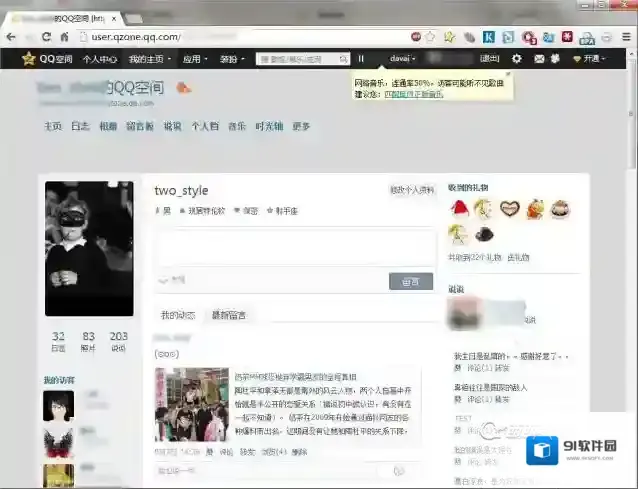
Task: Click the QQ空间 star logo icon
Action: pos(29,59)
